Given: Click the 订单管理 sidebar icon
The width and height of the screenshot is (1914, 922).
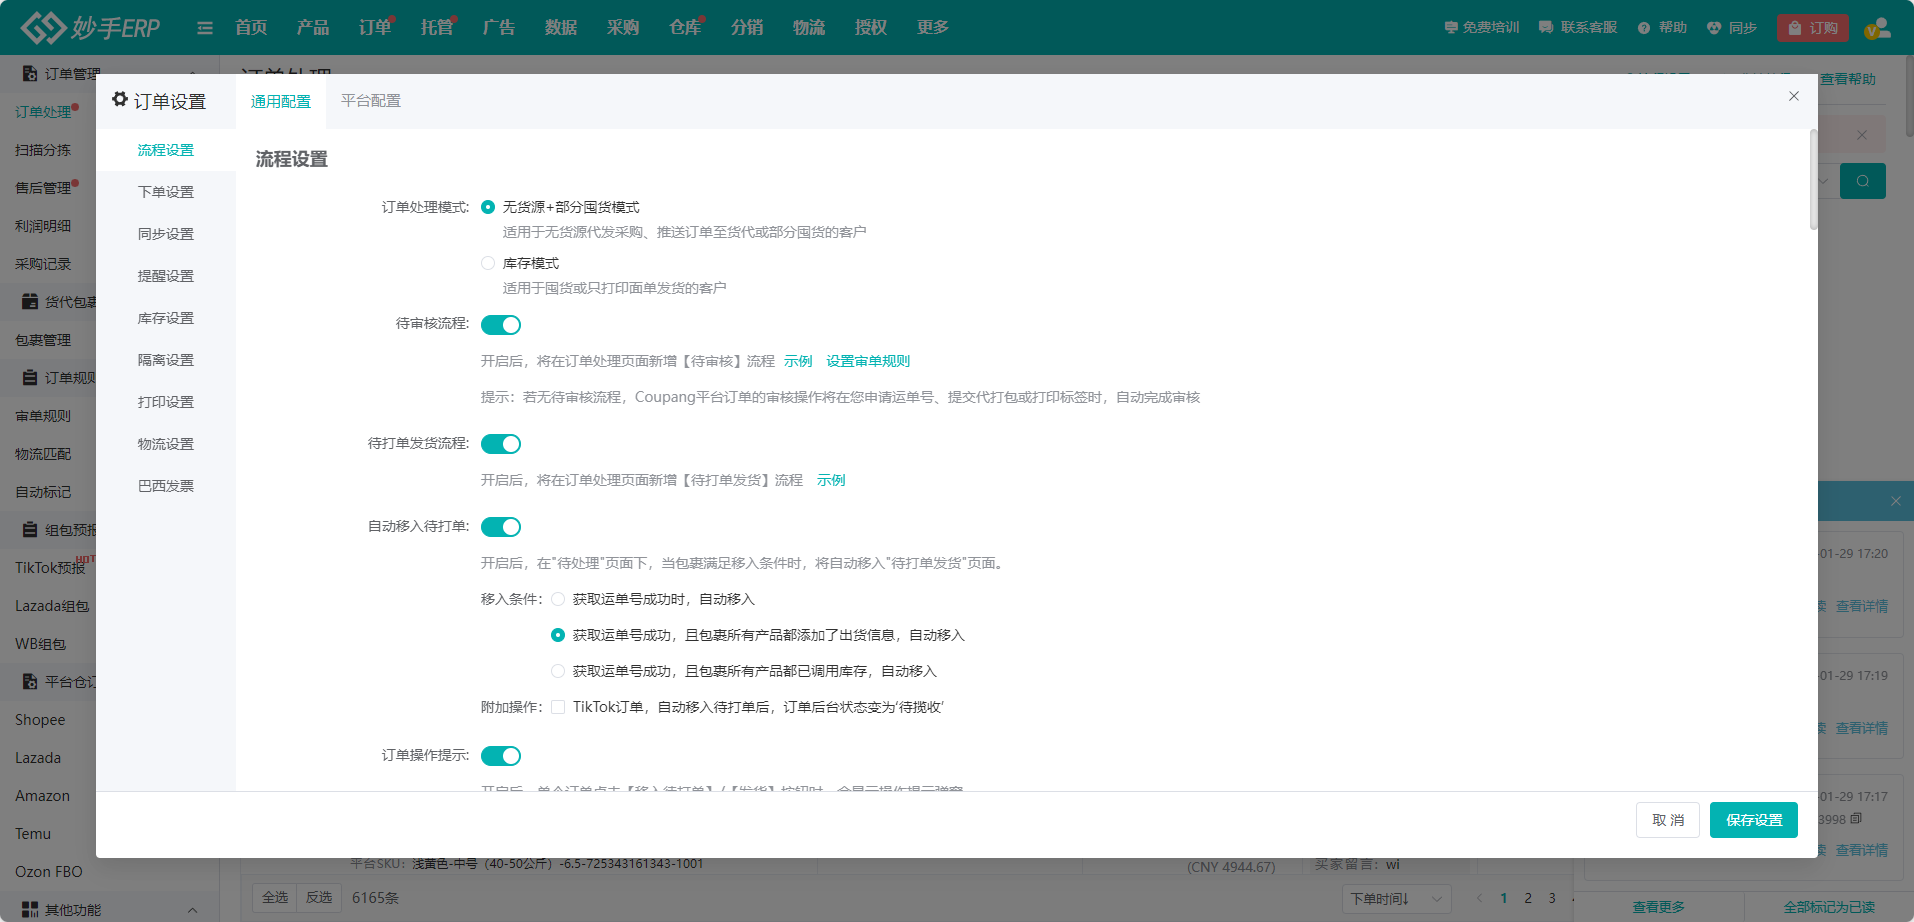Looking at the screenshot, I should coord(30,74).
